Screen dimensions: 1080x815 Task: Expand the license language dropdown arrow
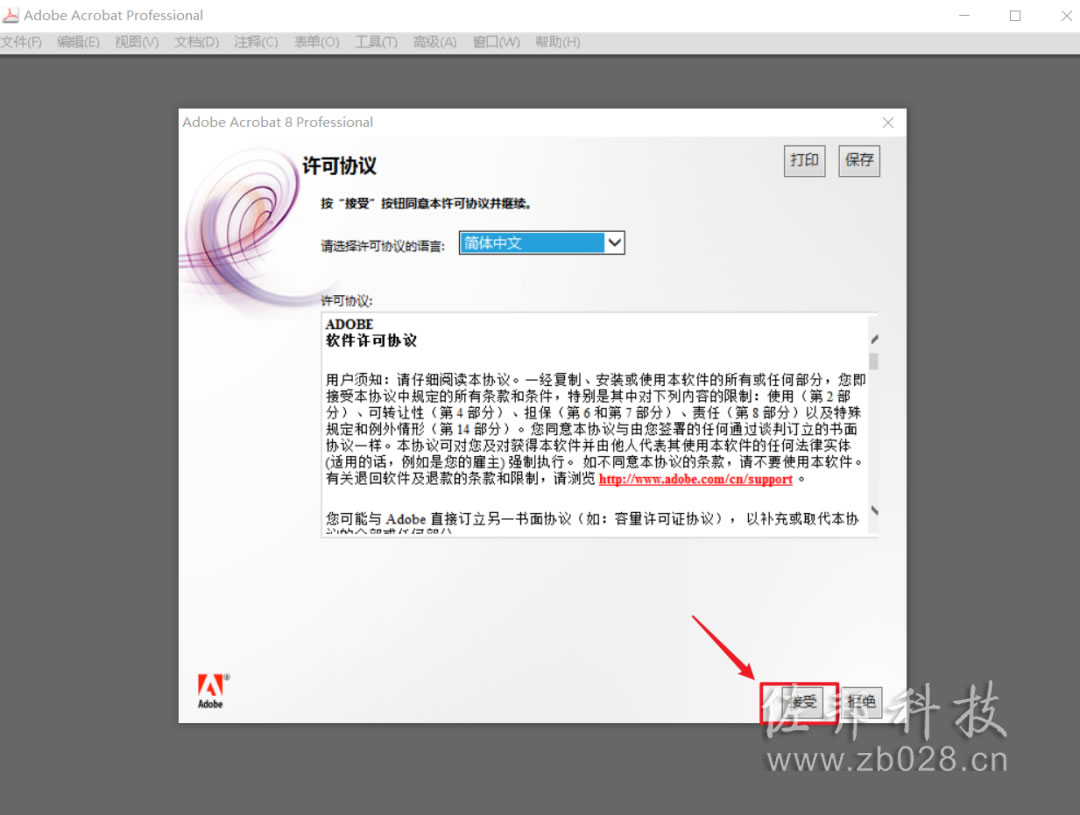tap(614, 243)
